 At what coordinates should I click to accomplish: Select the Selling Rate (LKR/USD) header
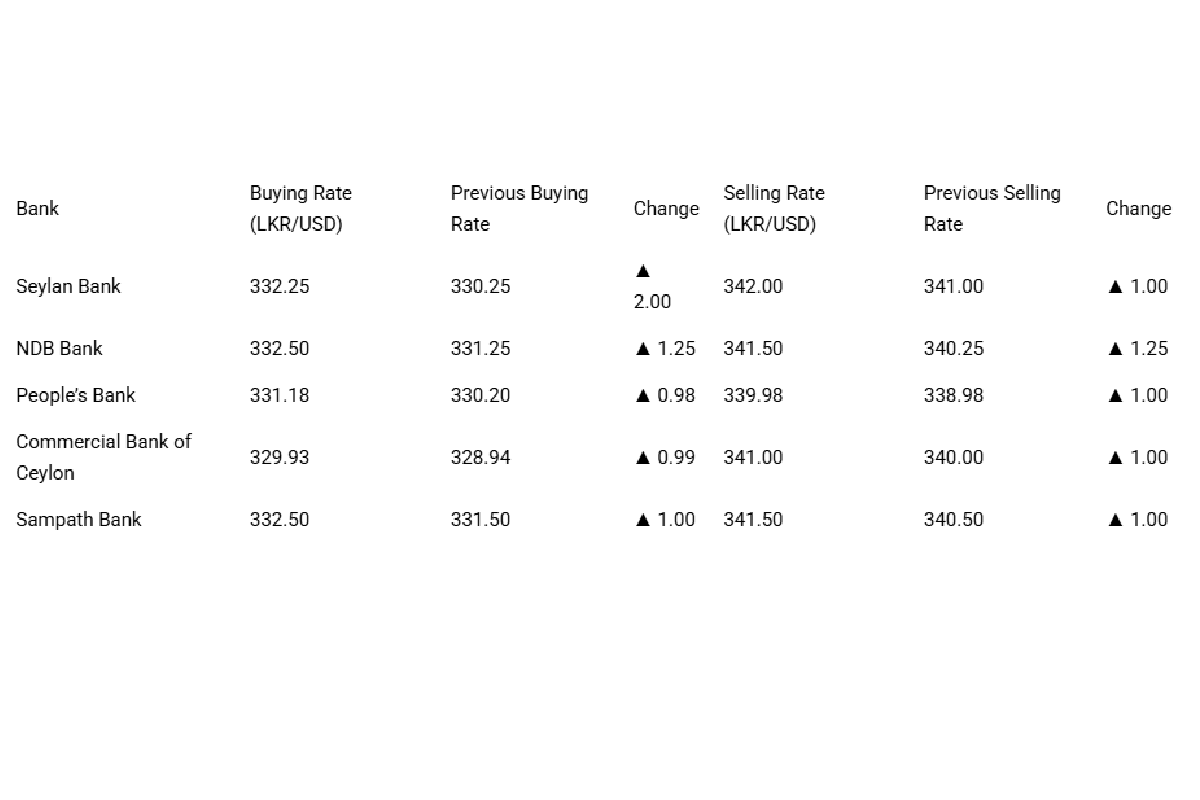point(773,209)
